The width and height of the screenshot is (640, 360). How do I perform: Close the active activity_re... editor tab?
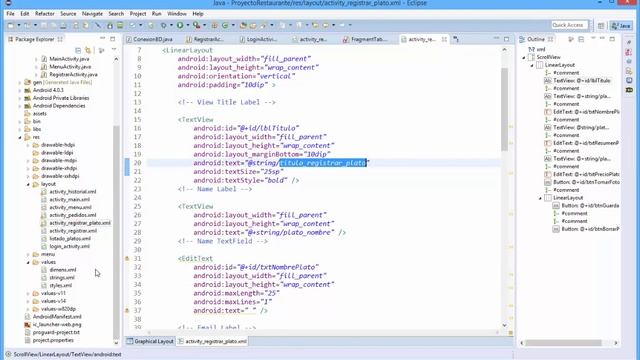[444, 39]
